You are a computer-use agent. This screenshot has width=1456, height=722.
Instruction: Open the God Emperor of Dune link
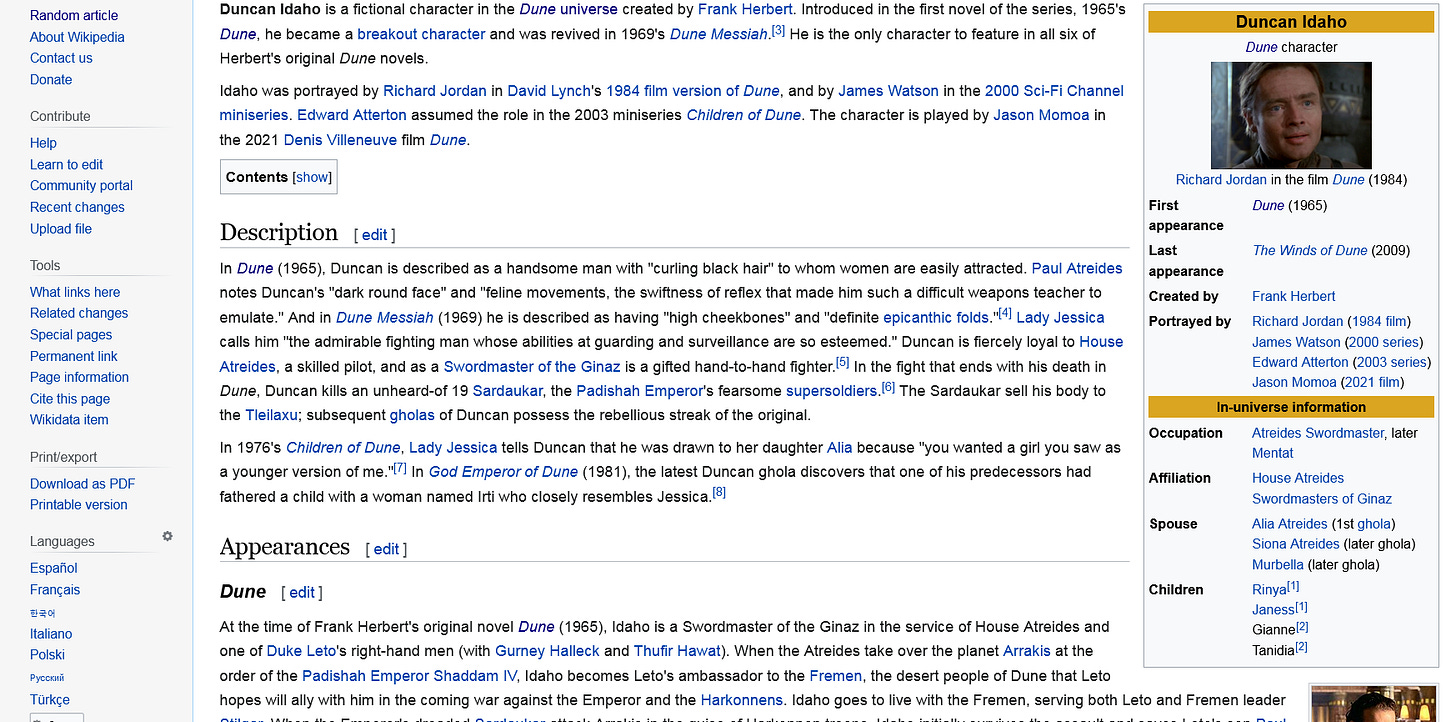point(503,472)
